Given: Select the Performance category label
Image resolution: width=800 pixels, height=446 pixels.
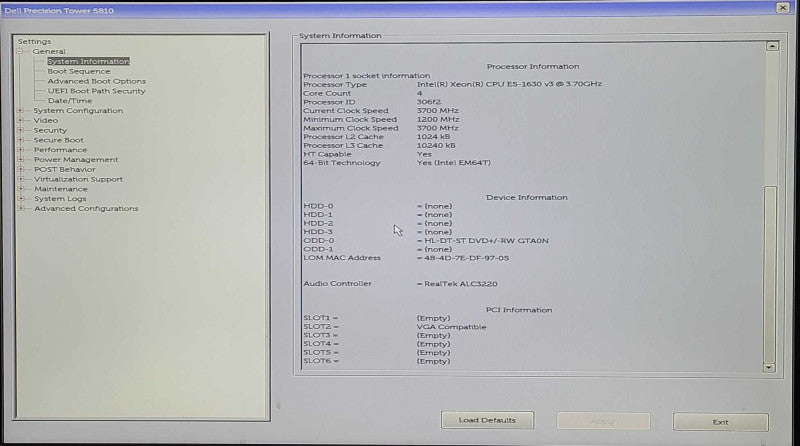Looking at the screenshot, I should coord(60,150).
